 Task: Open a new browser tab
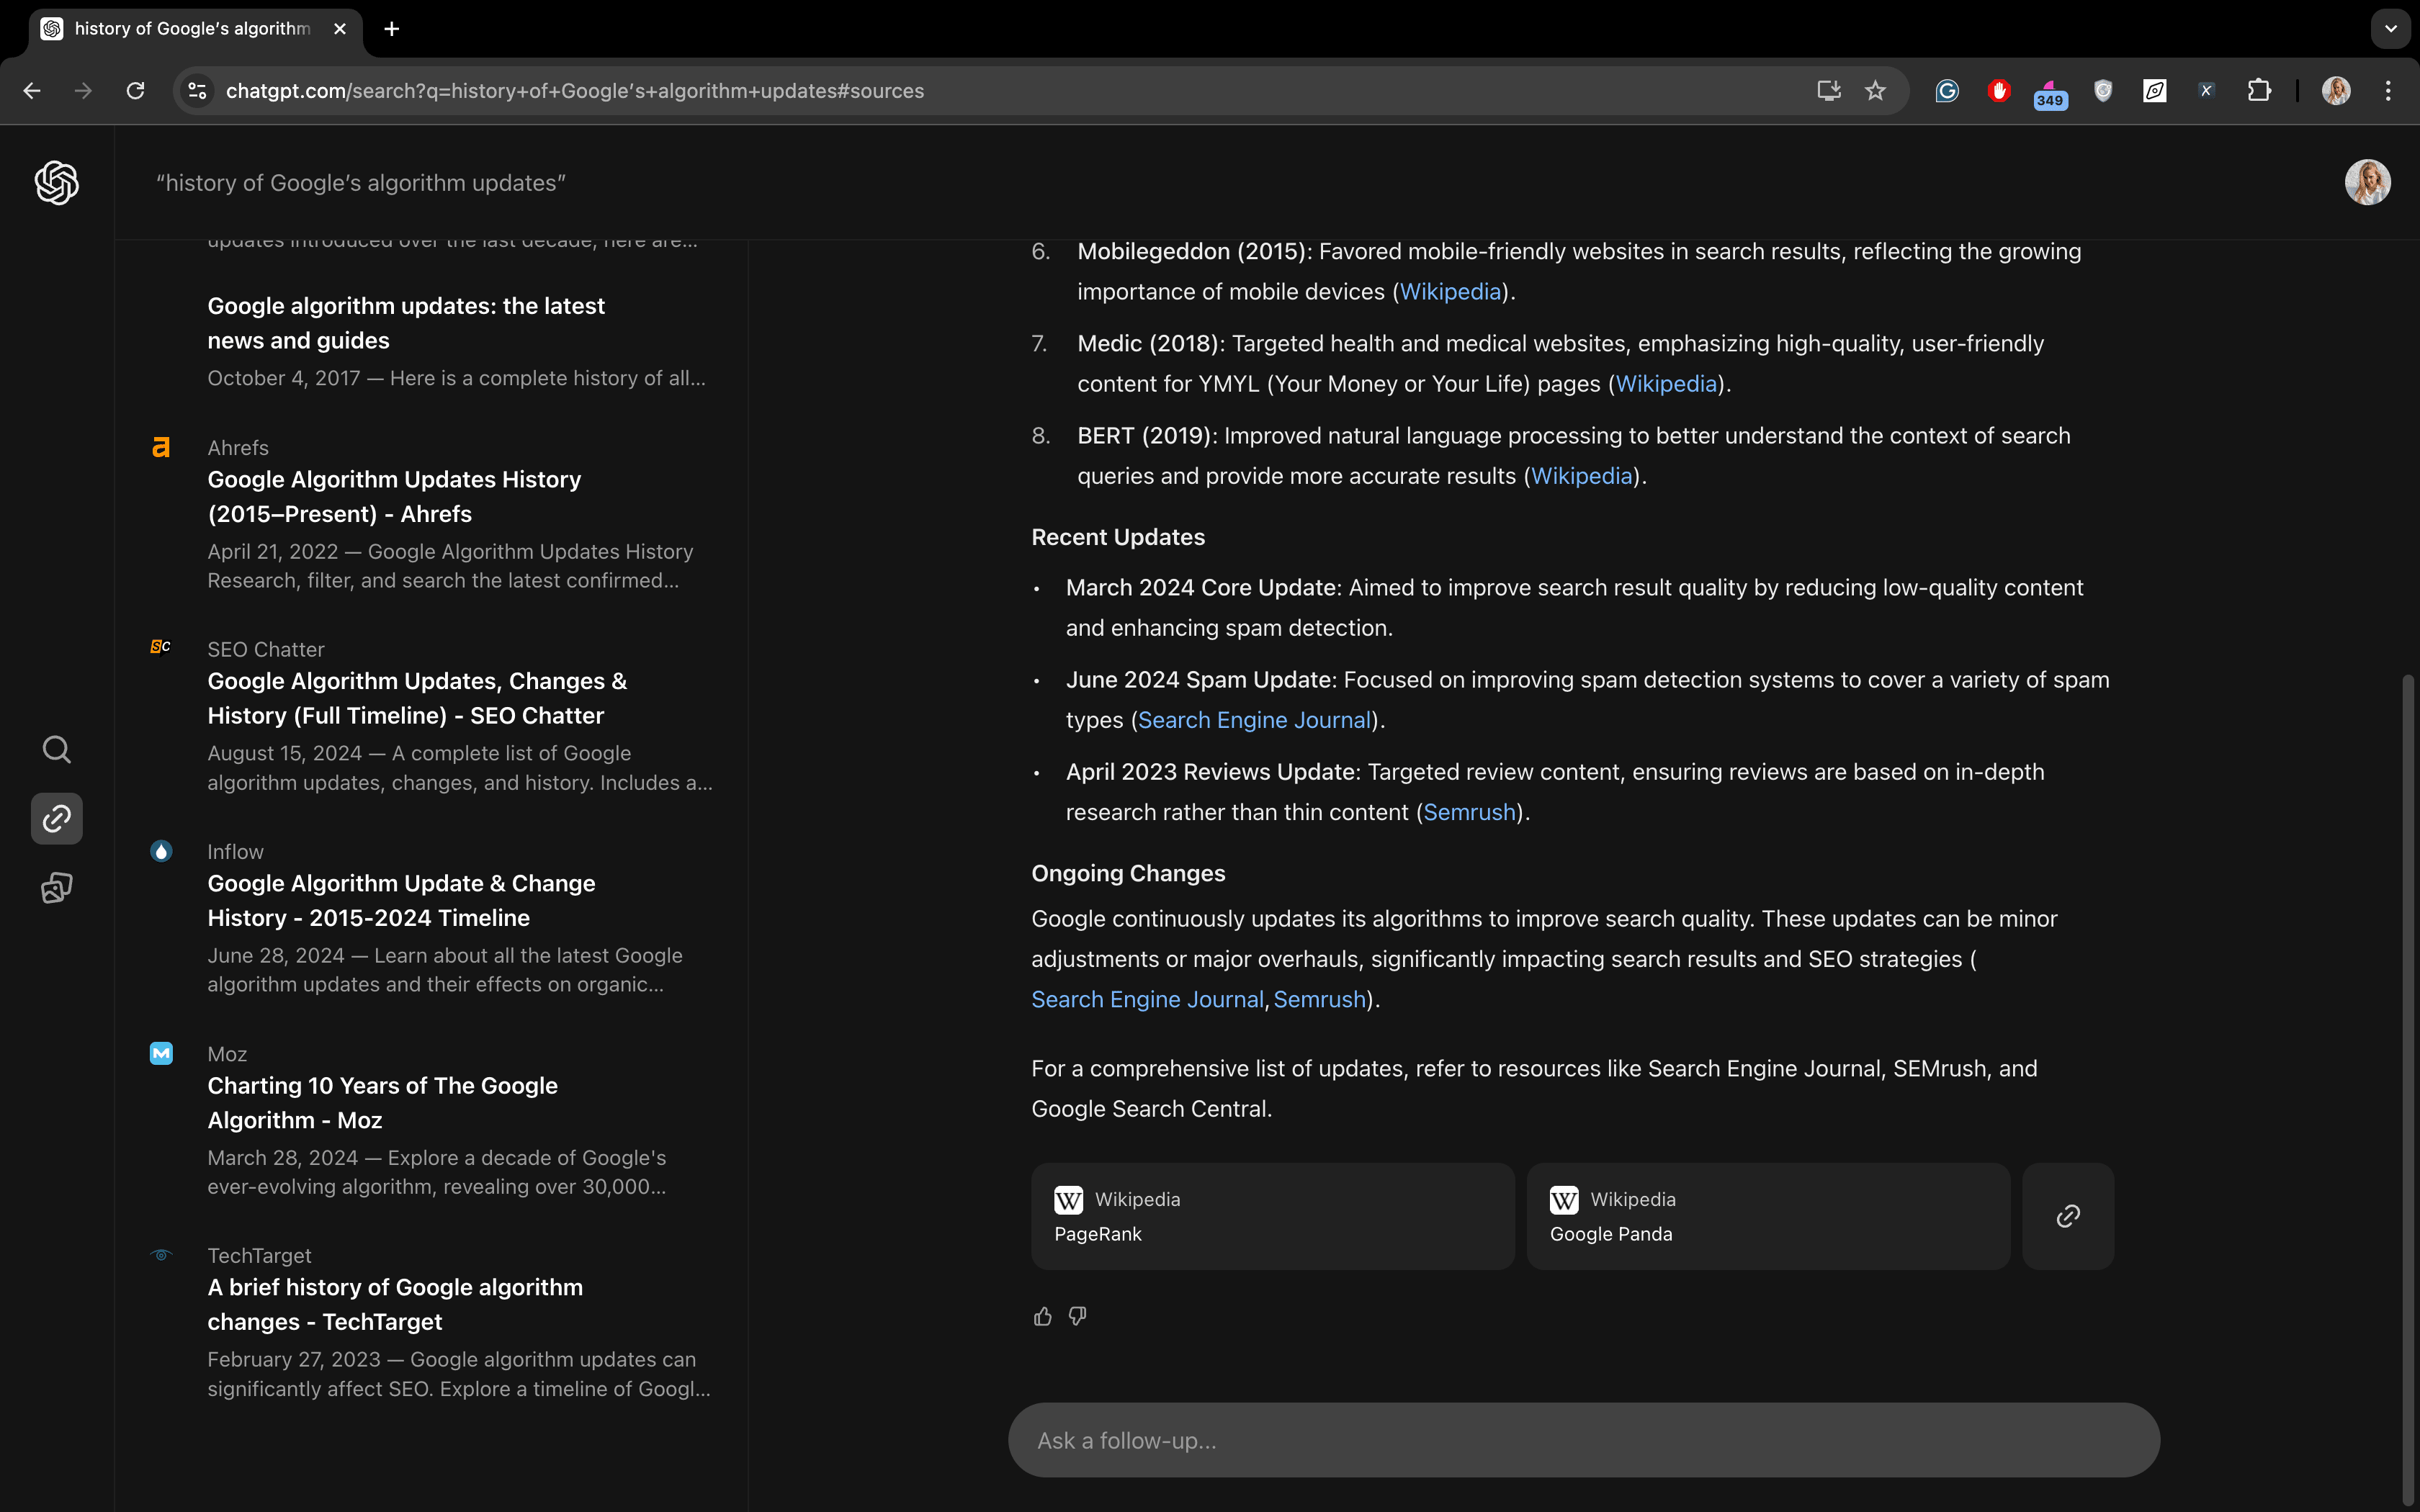tap(392, 29)
